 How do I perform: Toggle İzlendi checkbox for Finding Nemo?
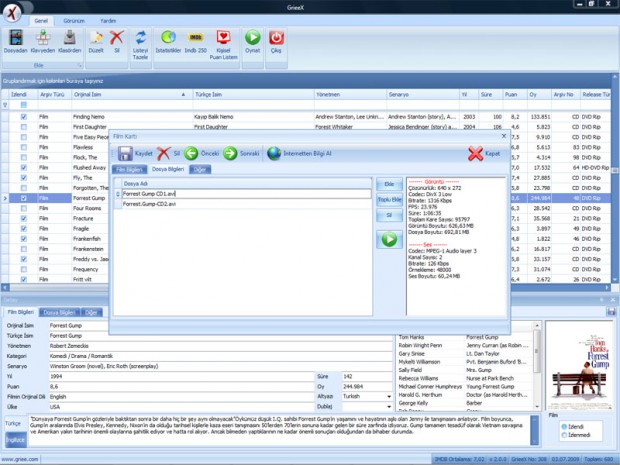(24, 117)
